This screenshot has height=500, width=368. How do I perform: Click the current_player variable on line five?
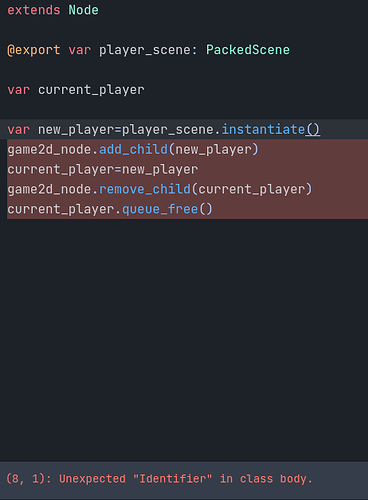(91, 90)
